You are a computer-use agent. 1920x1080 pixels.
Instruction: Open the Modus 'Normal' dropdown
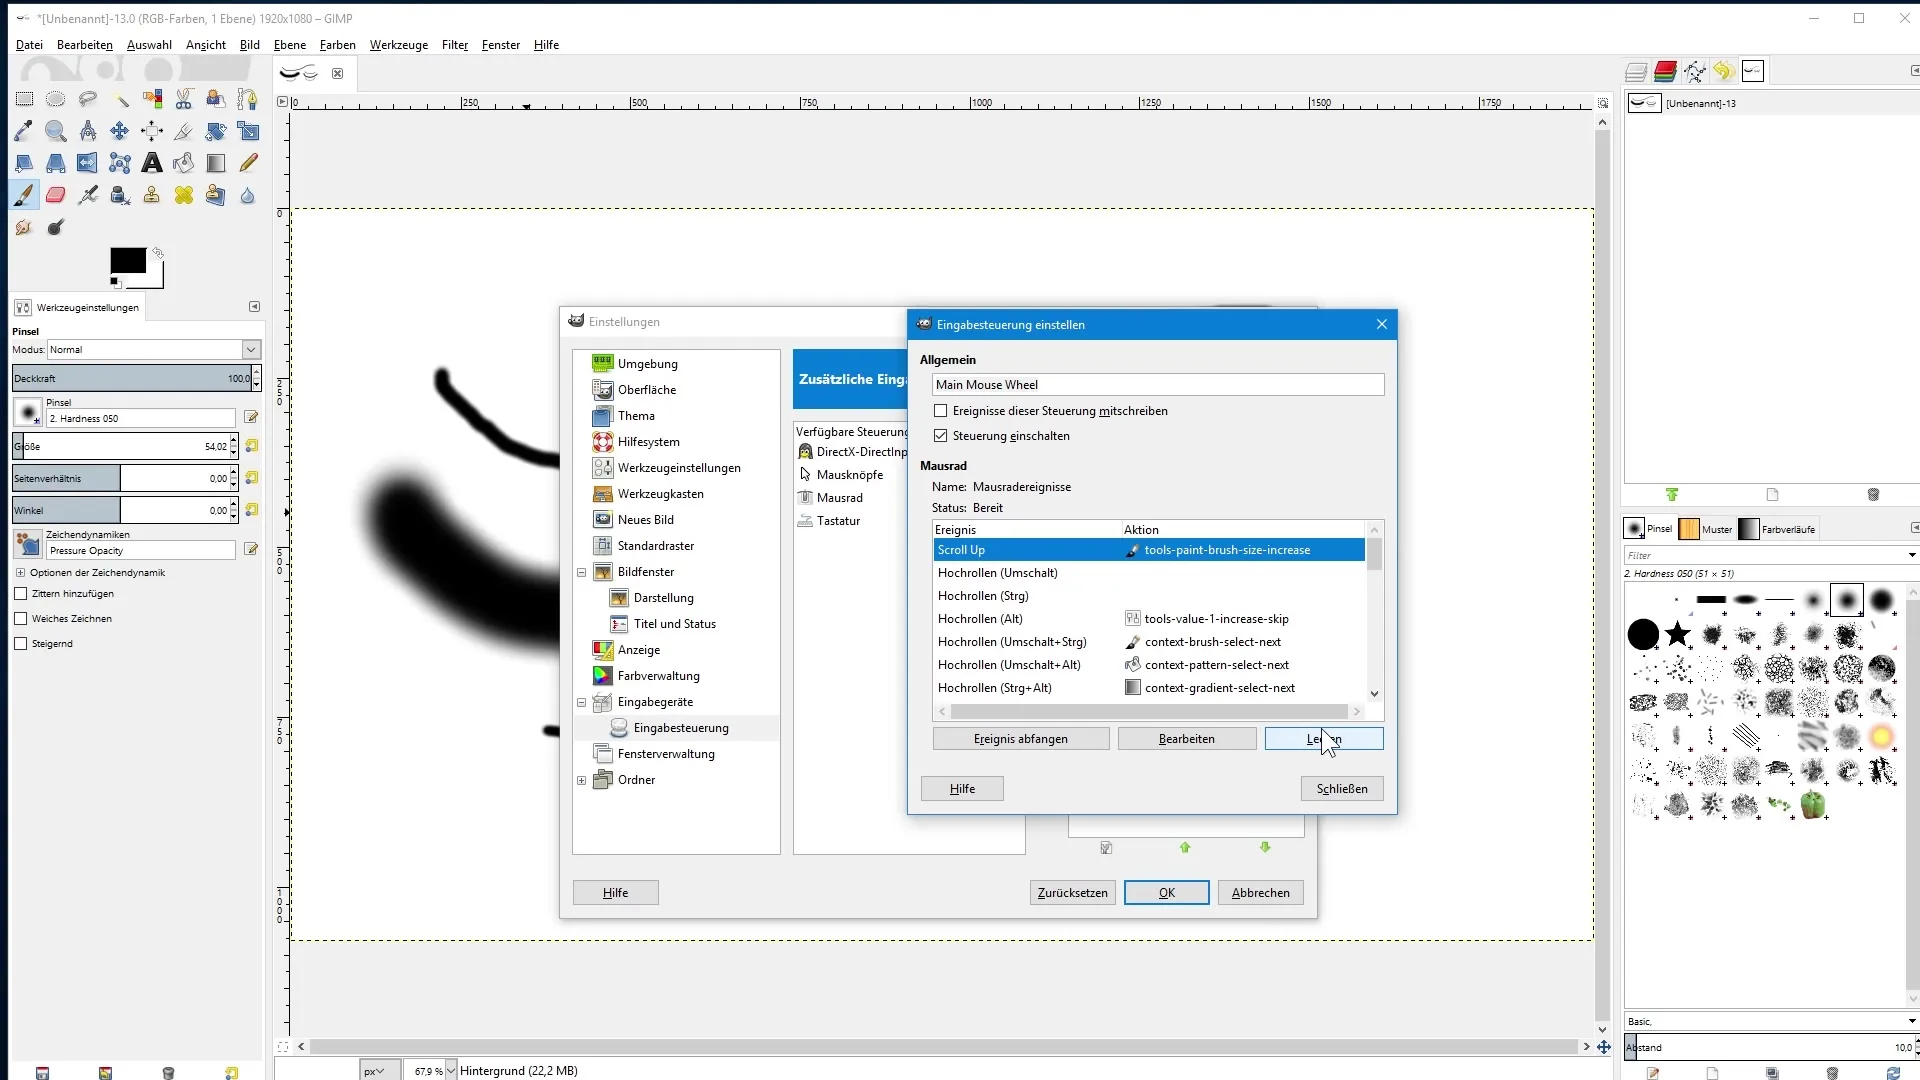(x=154, y=350)
